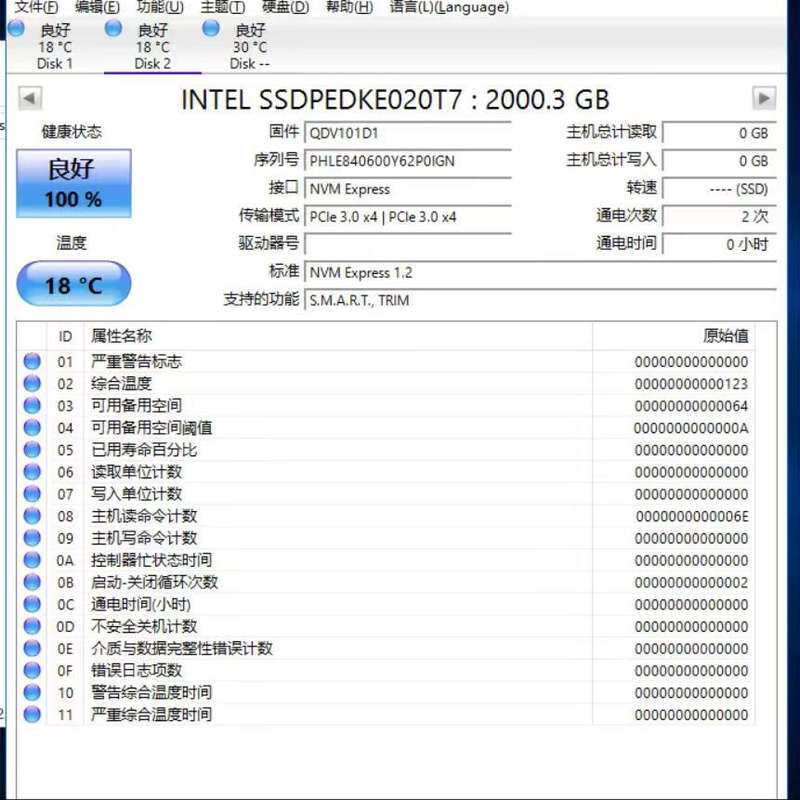This screenshot has height=800, width=800.
Task: Click status icon of 主机读命令计数 row
Action: (32, 516)
